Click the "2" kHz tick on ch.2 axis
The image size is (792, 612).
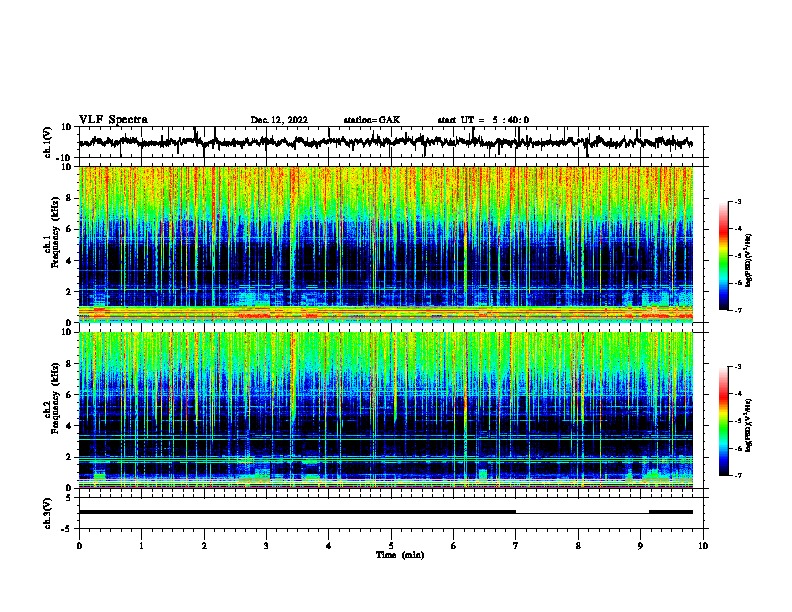pyautogui.click(x=69, y=457)
